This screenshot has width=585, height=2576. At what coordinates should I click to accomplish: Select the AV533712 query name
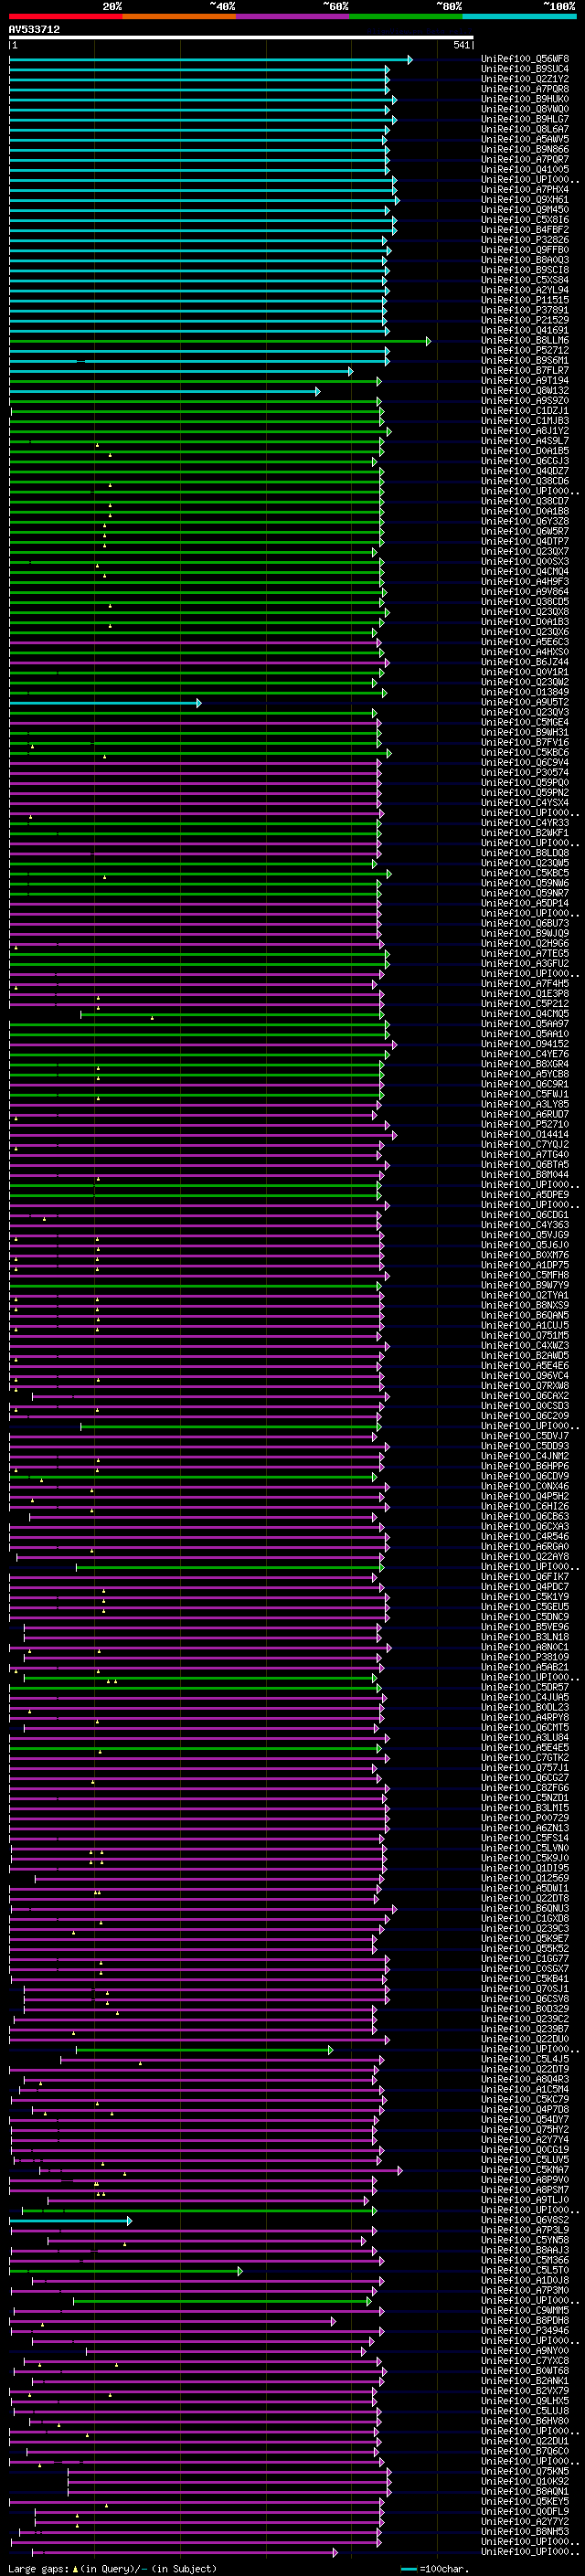tap(34, 30)
